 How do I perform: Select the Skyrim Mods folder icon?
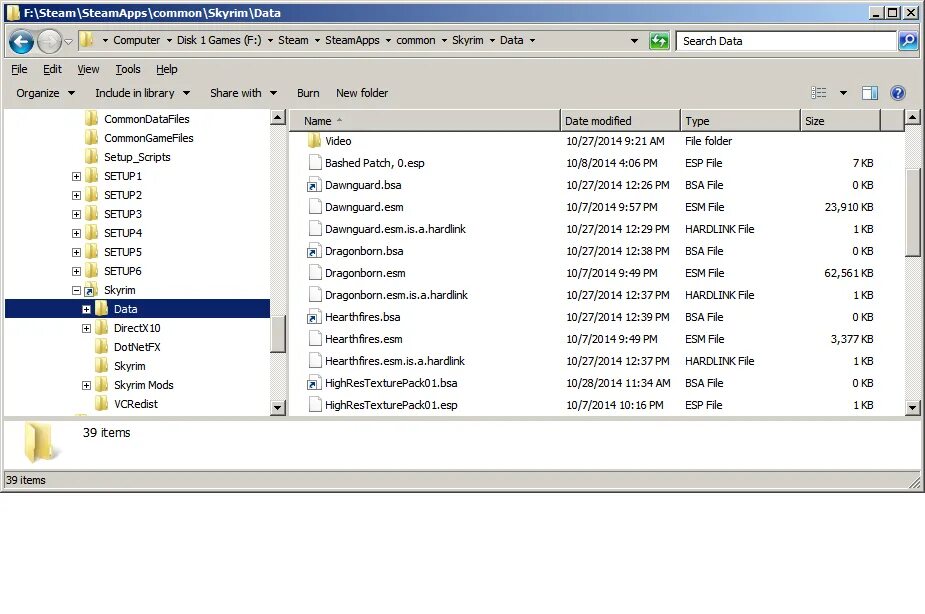point(101,385)
